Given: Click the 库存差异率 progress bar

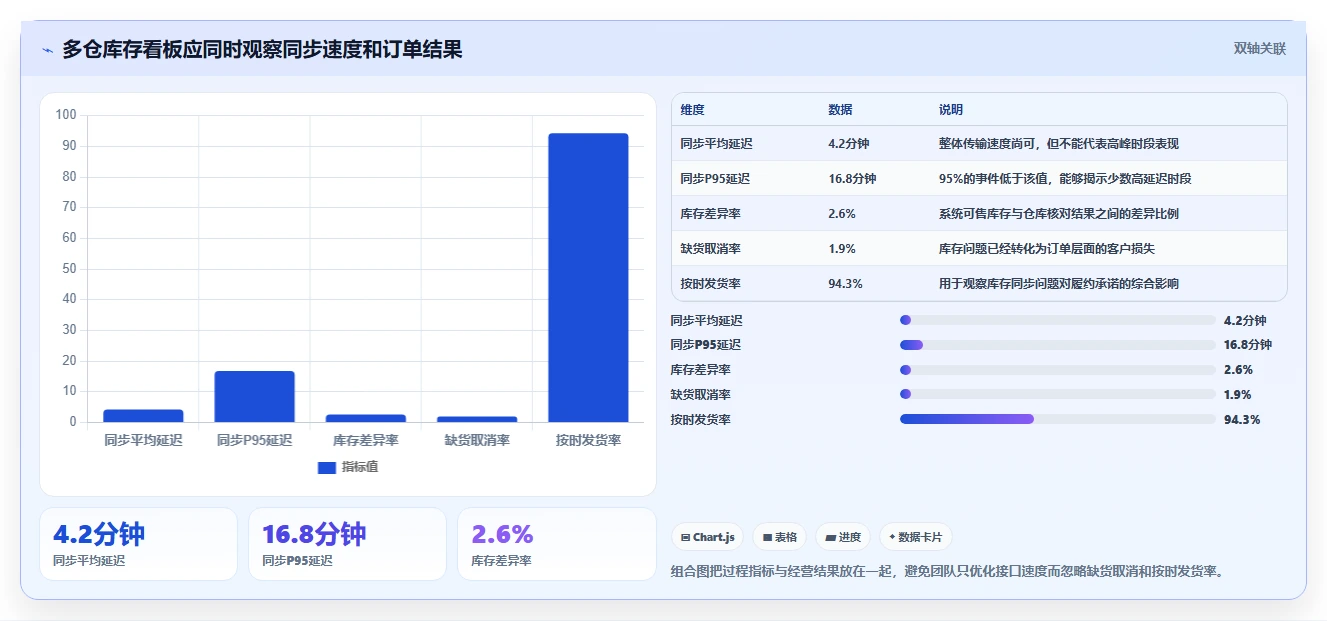Looking at the screenshot, I should coord(1058,370).
